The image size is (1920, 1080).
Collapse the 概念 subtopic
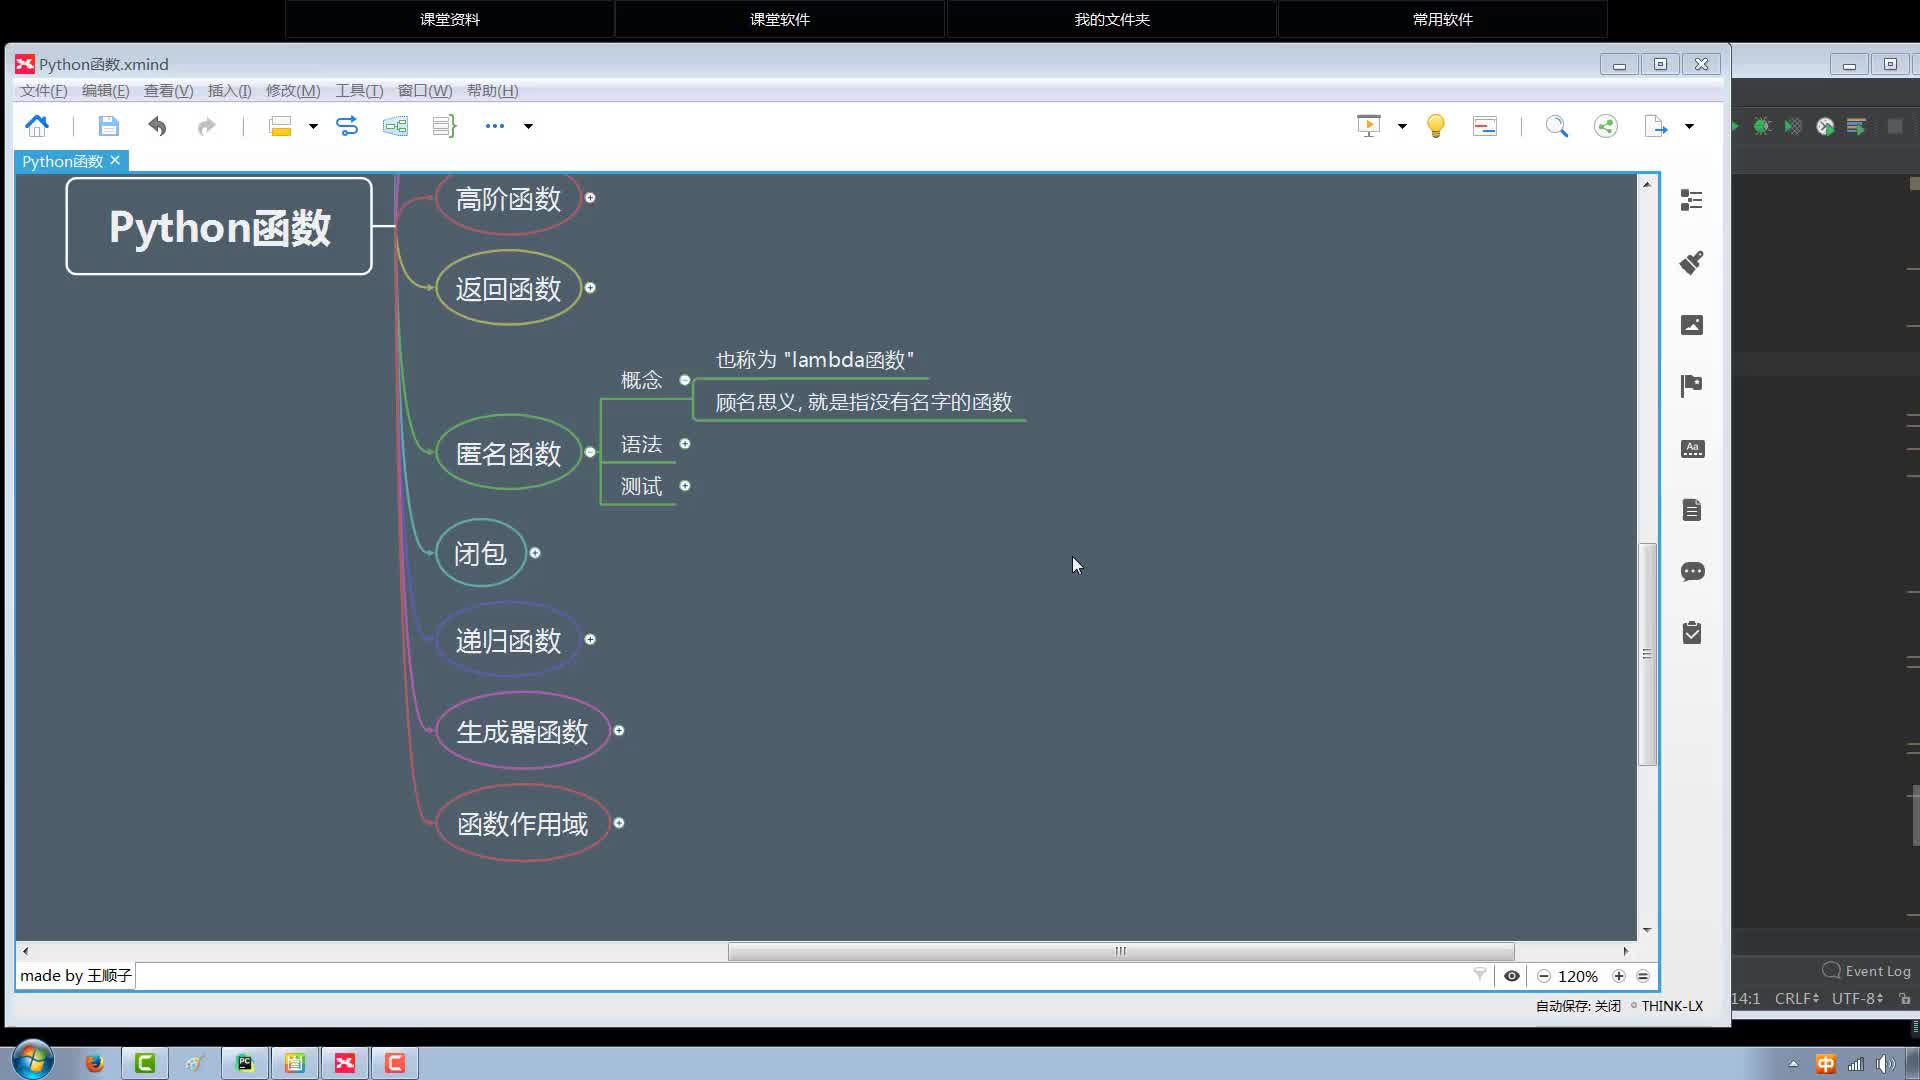click(x=685, y=380)
